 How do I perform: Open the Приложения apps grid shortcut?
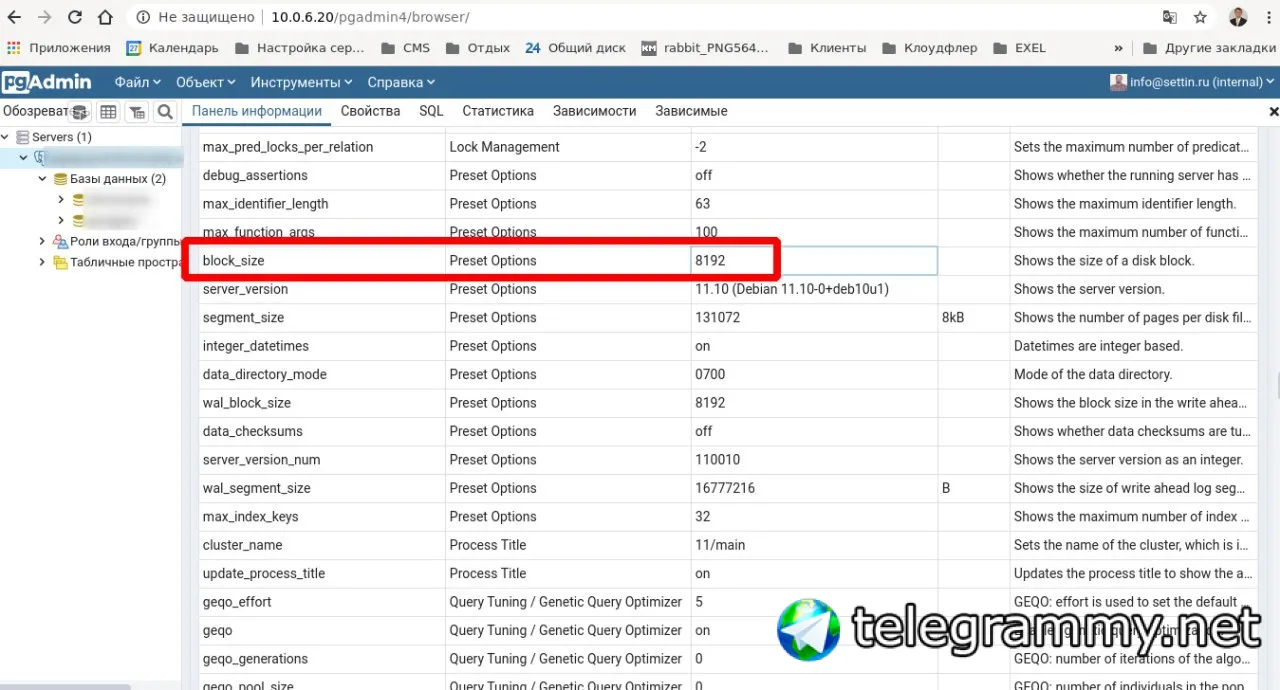pos(59,48)
